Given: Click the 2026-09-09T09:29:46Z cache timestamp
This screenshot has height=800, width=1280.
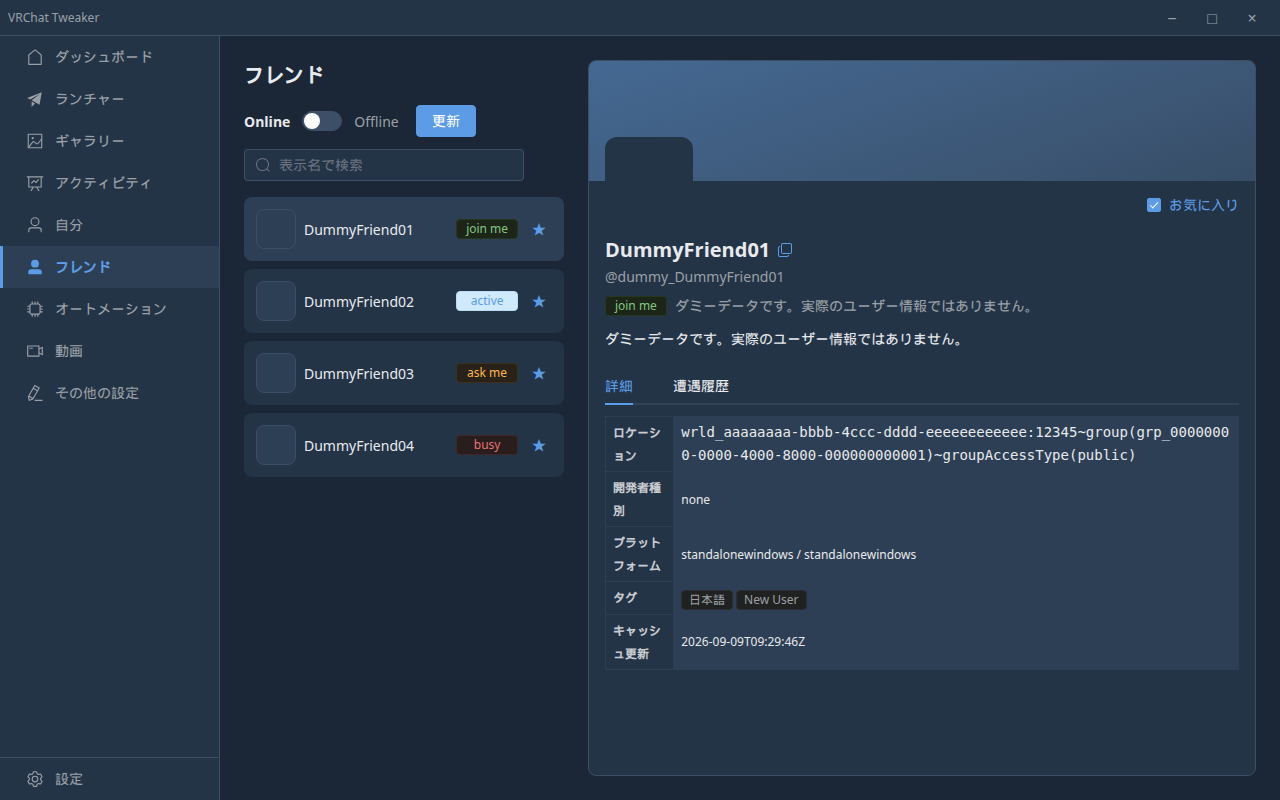Looking at the screenshot, I should (743, 642).
